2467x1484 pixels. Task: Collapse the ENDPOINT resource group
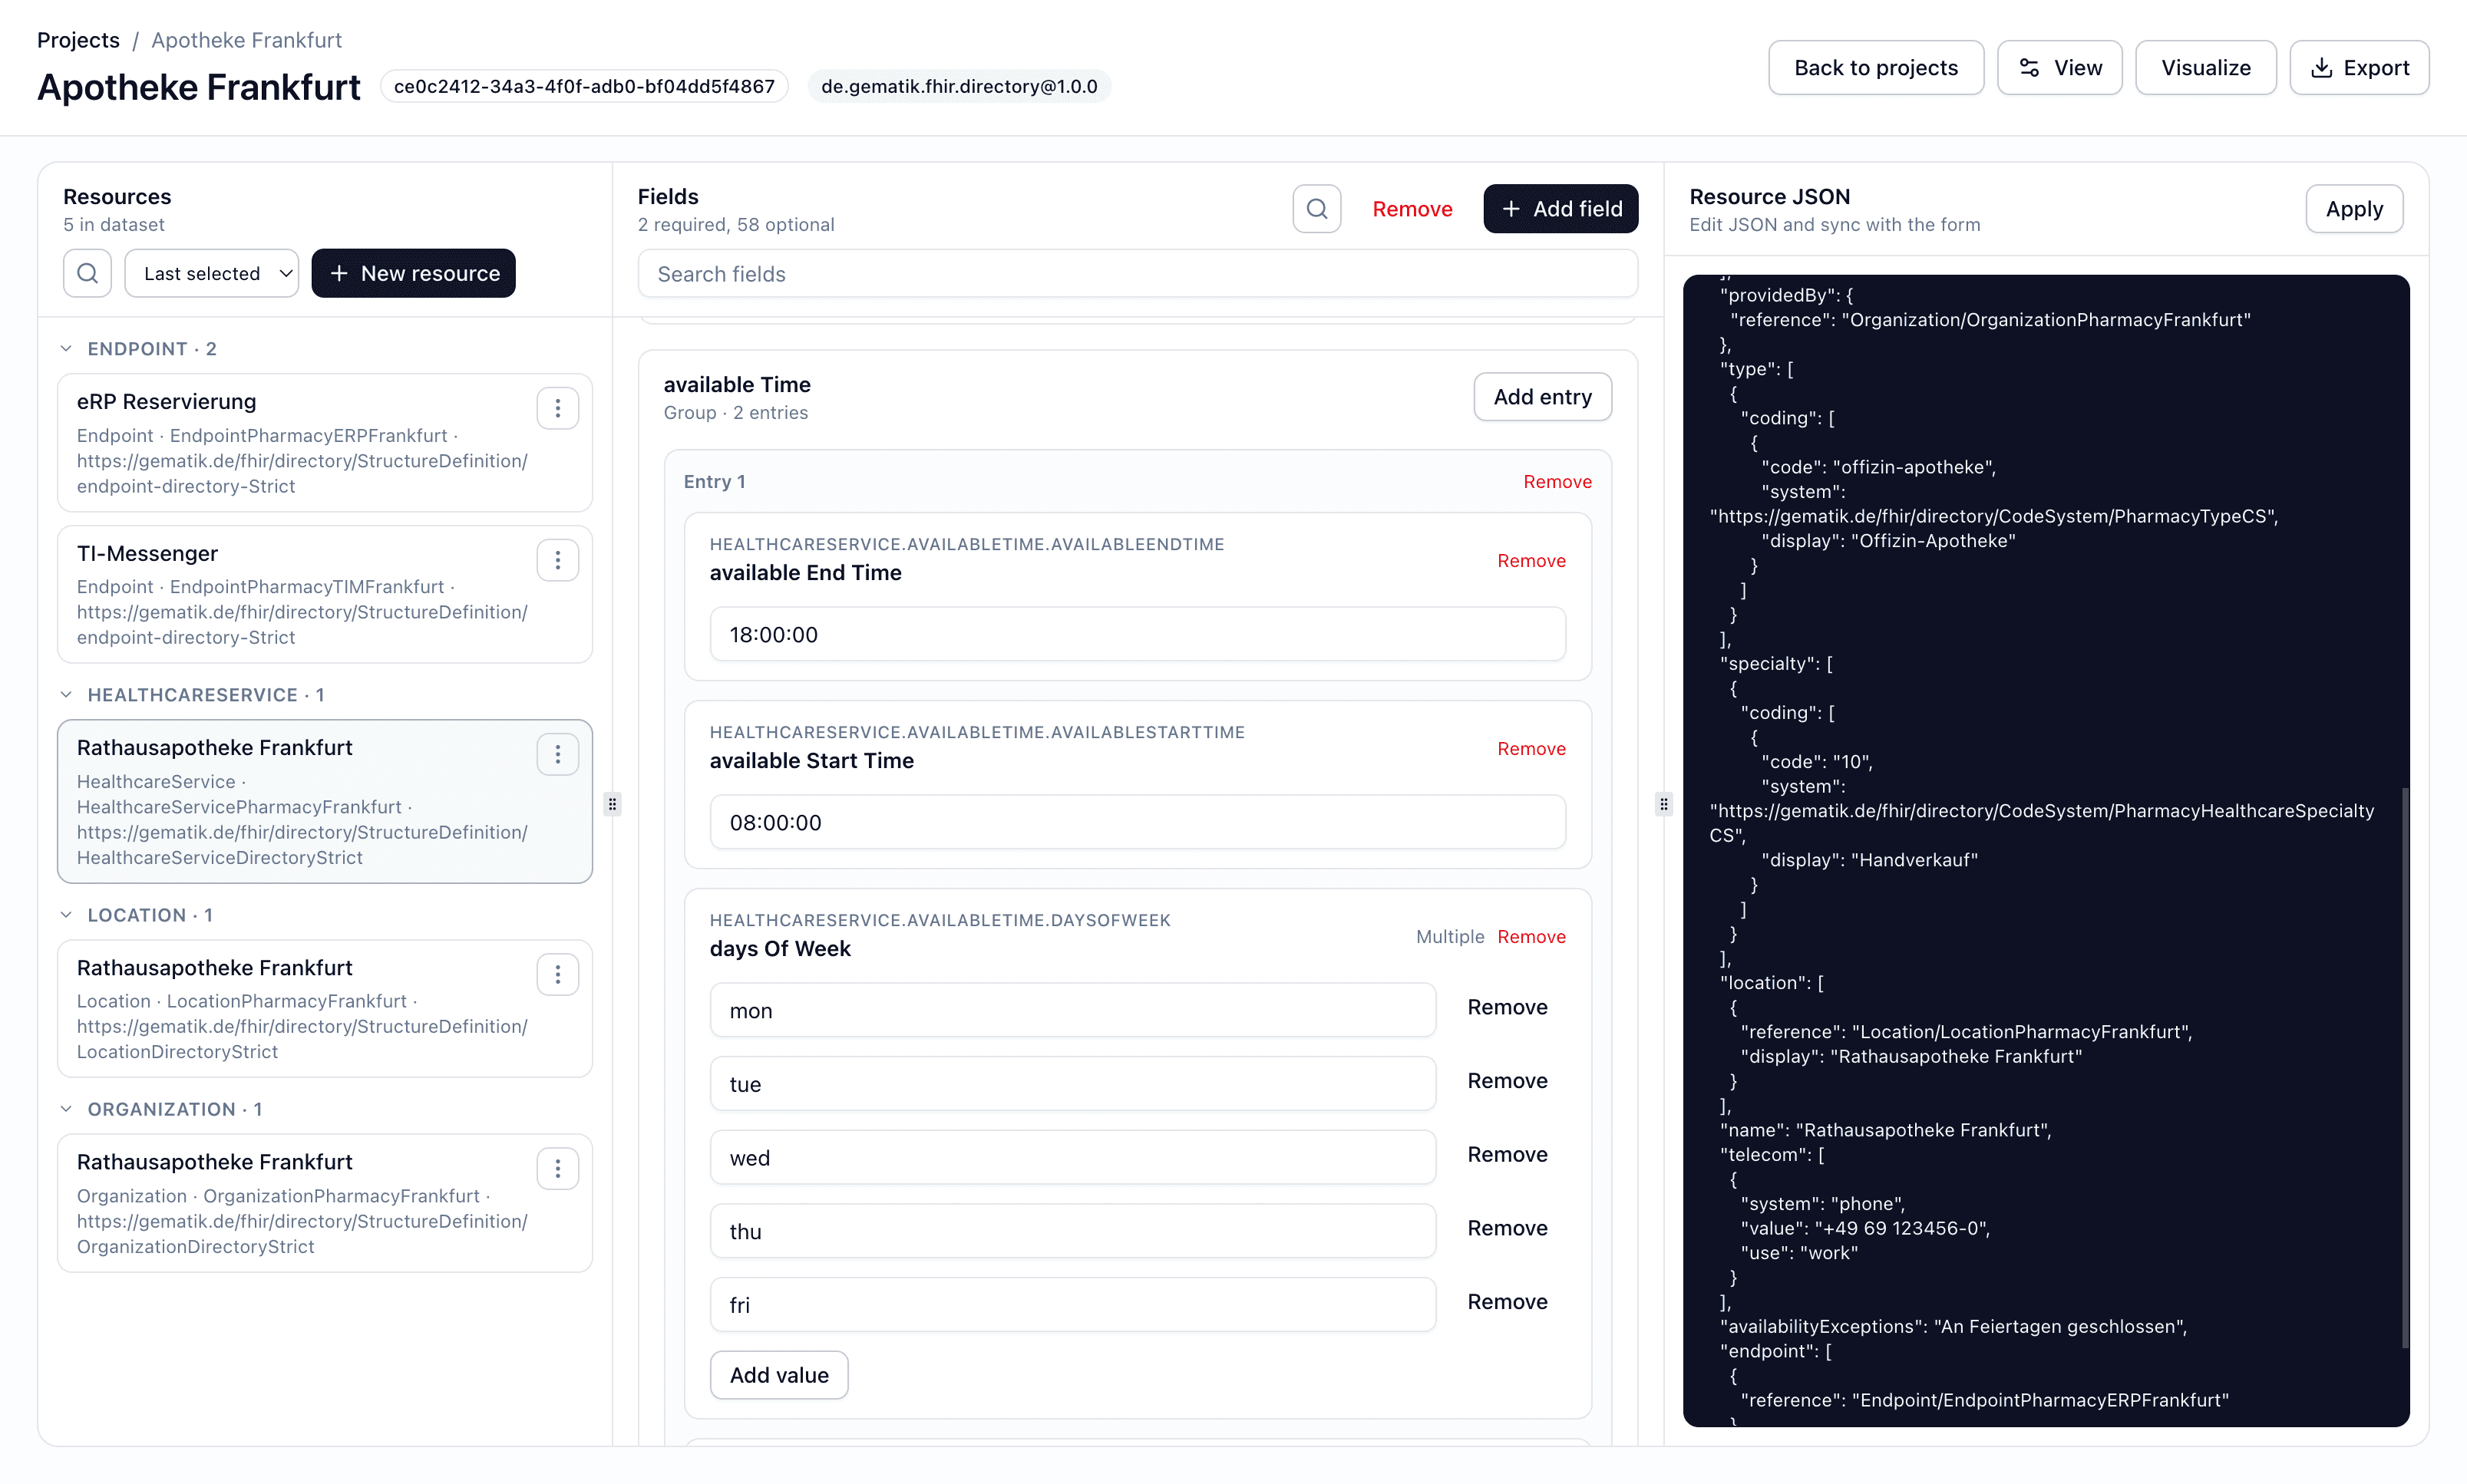click(x=66, y=348)
